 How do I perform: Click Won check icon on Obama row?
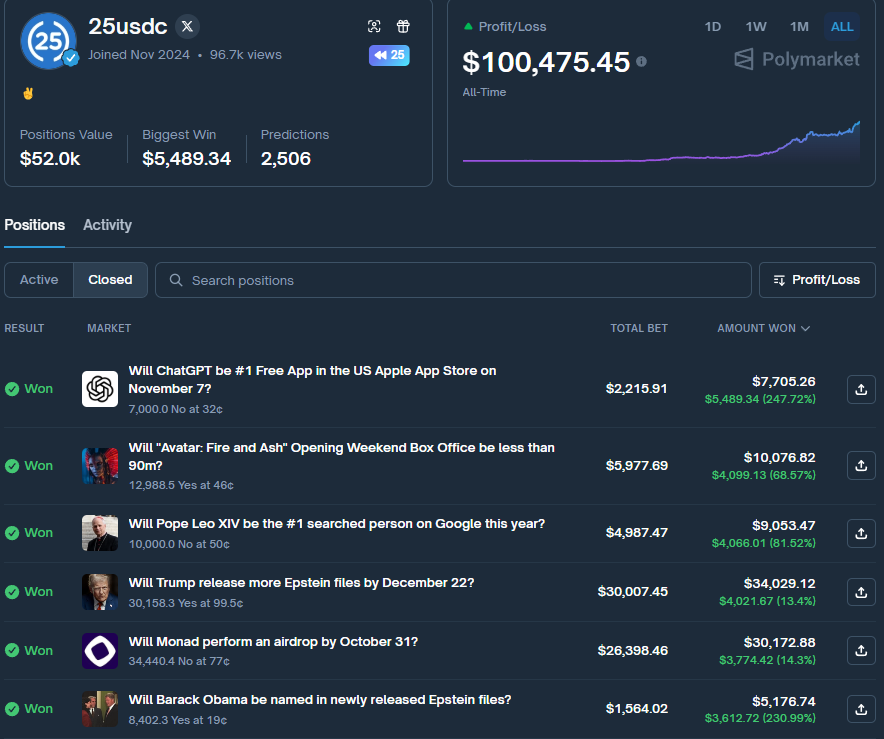[12, 709]
